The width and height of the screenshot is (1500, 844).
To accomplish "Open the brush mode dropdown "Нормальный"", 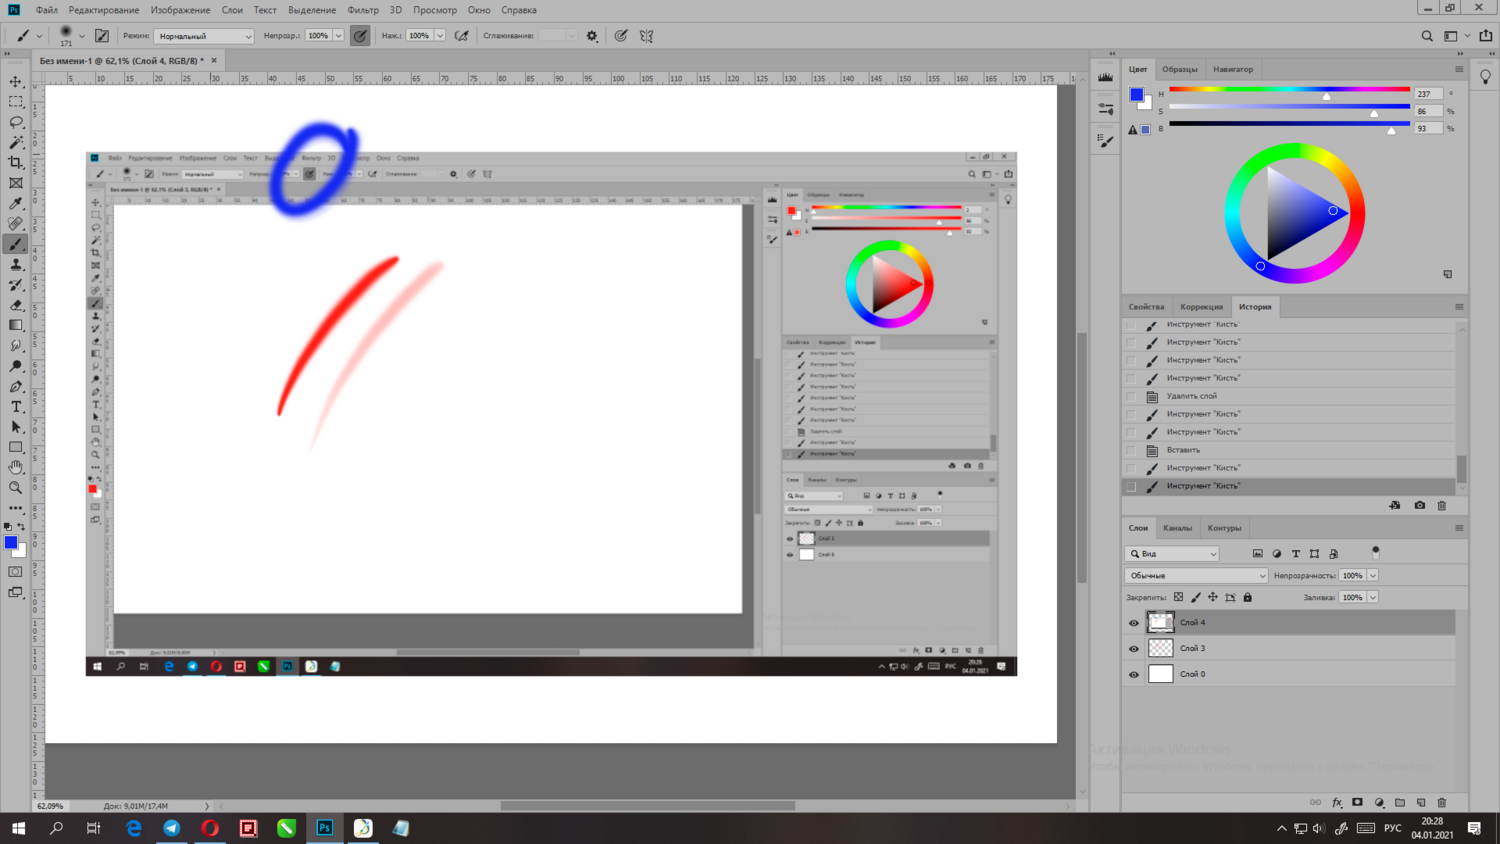I will 204,36.
